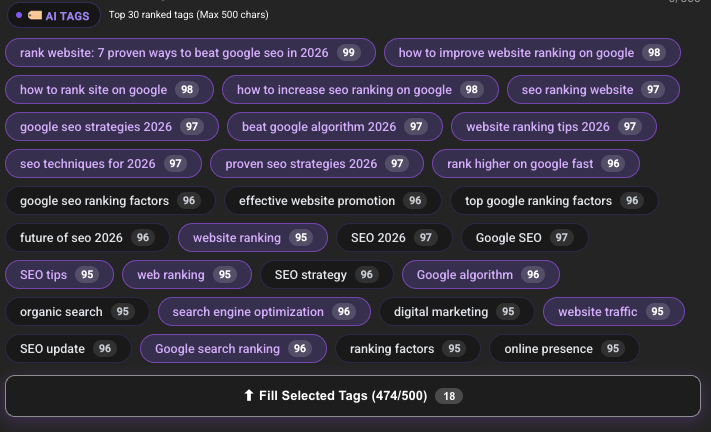The image size is (711, 432).
Task: Deselect the 'Google search ranking' tag chip
Action: point(233,349)
